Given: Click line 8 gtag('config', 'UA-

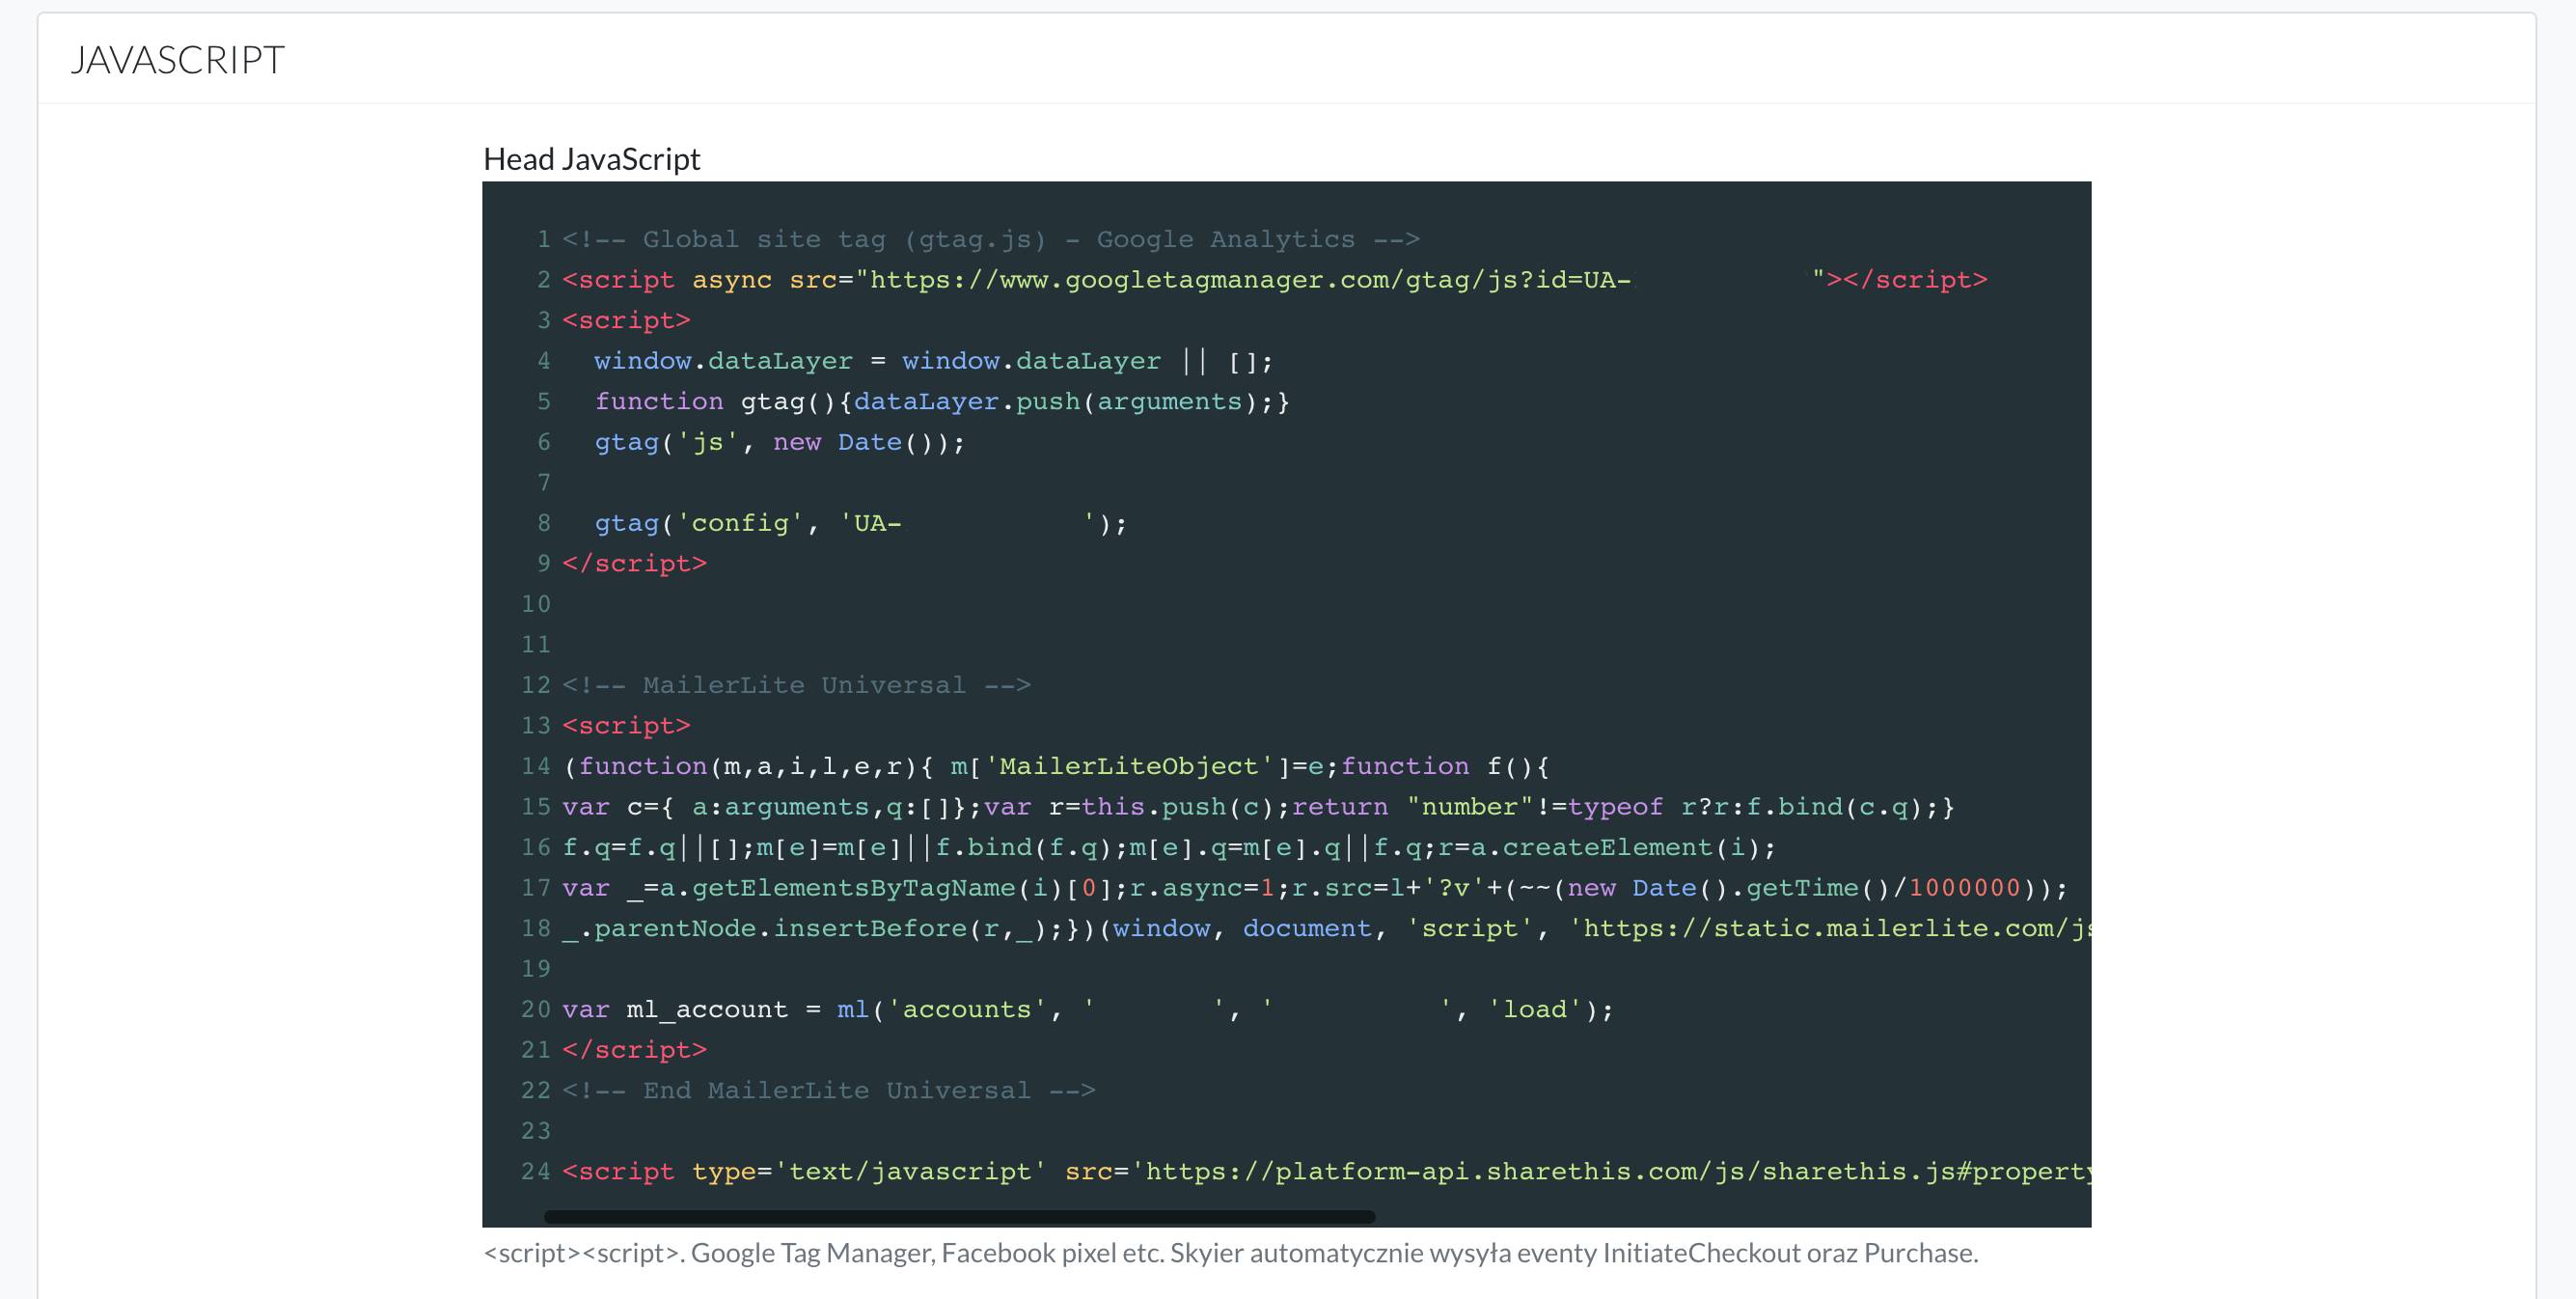Looking at the screenshot, I should [x=860, y=523].
